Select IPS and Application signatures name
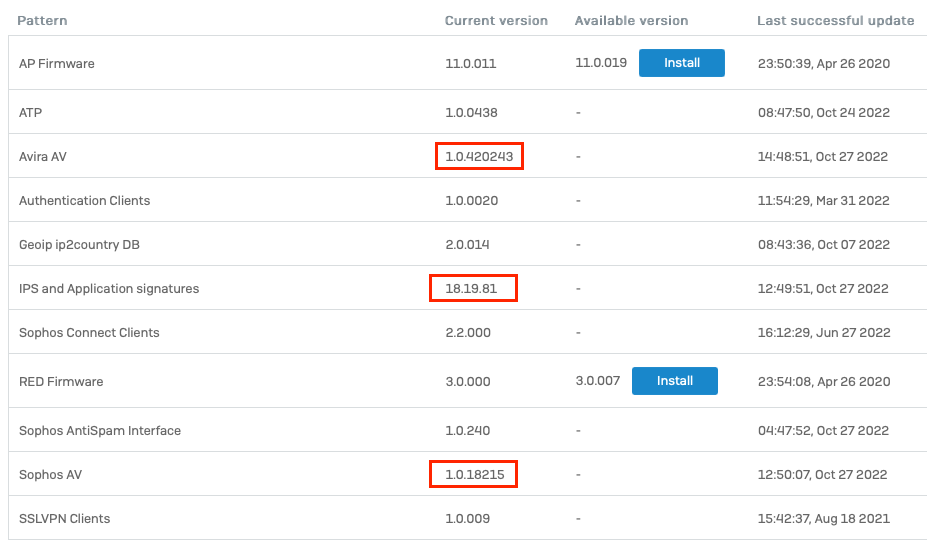This screenshot has width=927, height=550. (x=109, y=289)
